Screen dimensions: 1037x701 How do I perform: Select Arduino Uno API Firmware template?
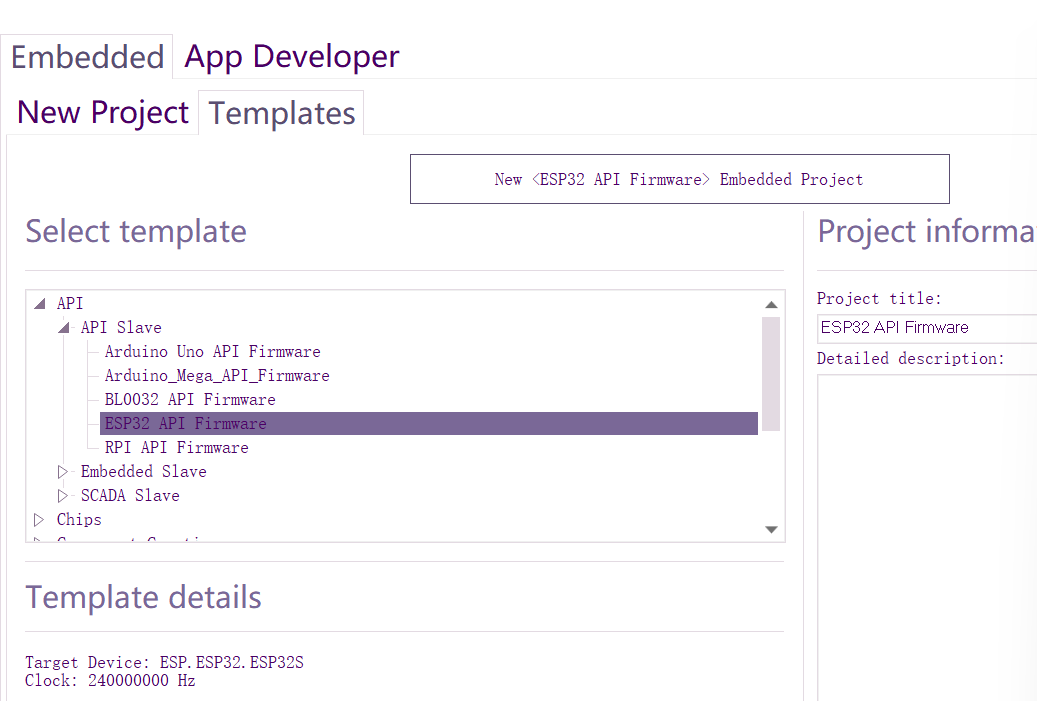(x=212, y=351)
